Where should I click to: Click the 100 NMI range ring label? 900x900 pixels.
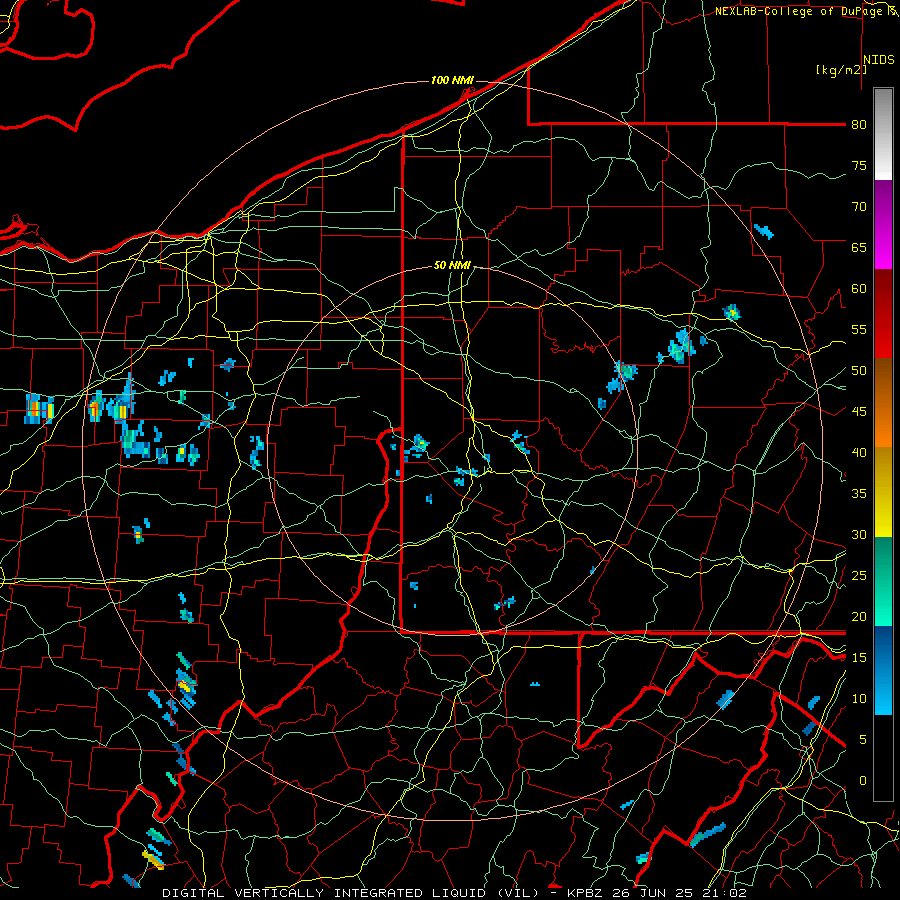(x=452, y=80)
